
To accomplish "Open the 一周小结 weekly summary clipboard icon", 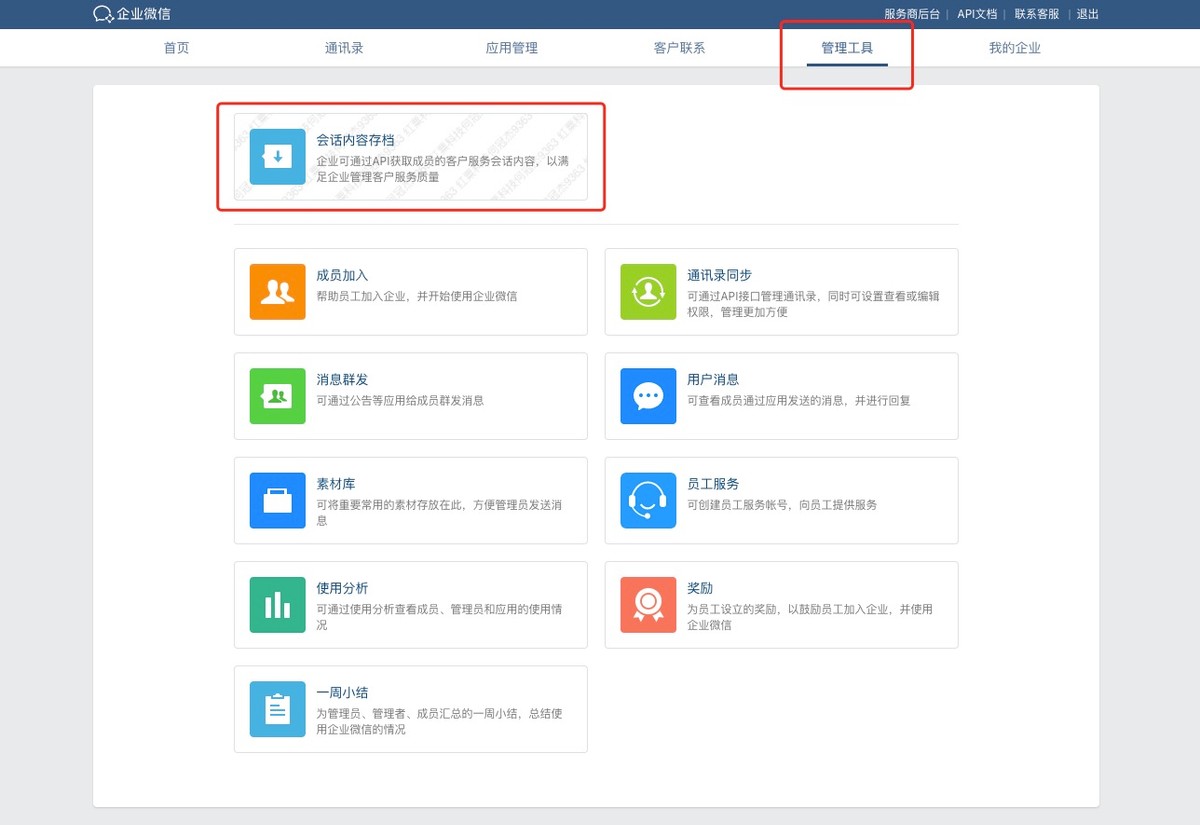I will (276, 709).
